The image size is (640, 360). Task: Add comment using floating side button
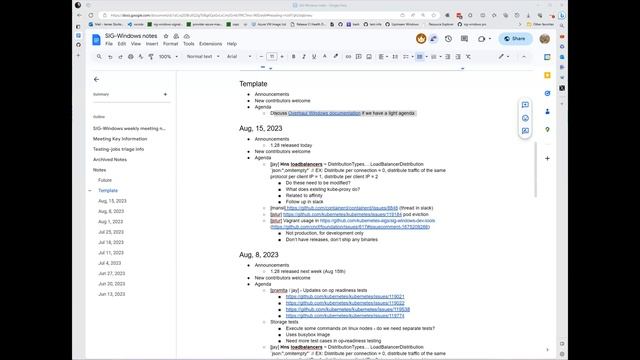(525, 105)
